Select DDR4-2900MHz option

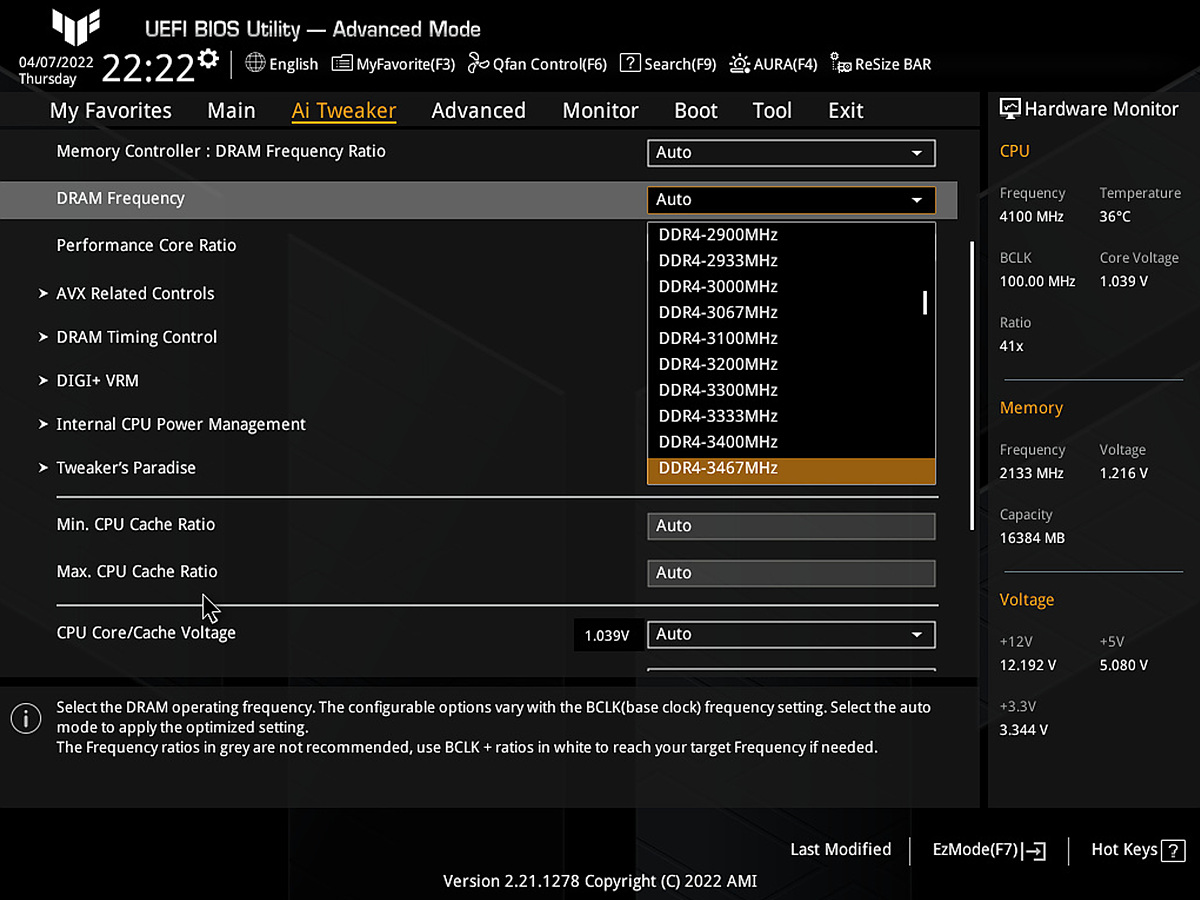(791, 235)
